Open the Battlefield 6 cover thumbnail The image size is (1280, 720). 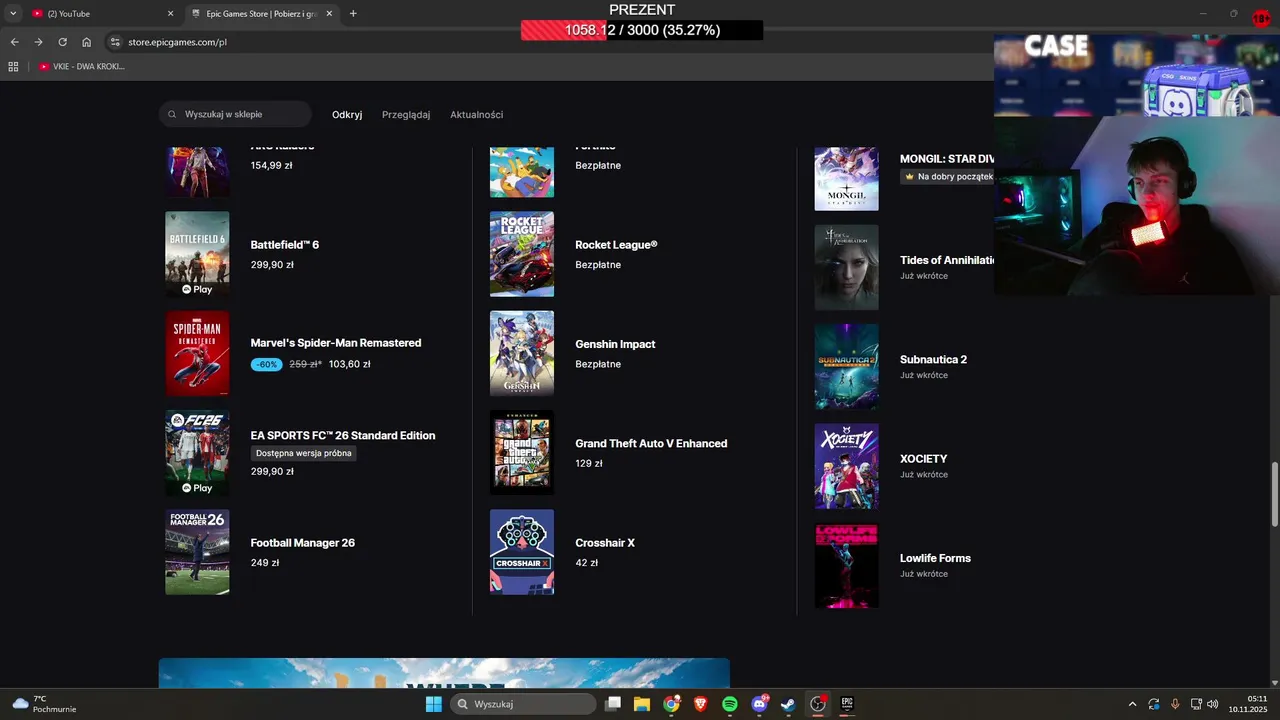(x=197, y=254)
